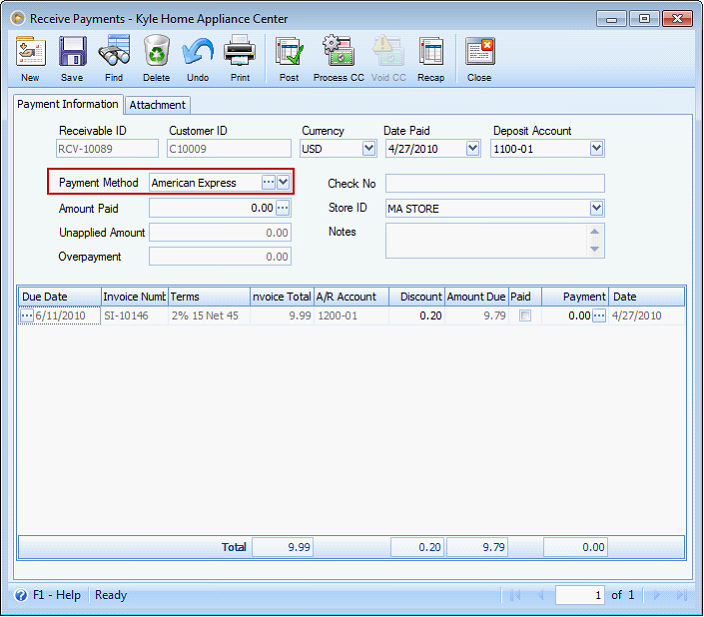Select the Payment Information tab
The image size is (704, 617).
[x=68, y=104]
